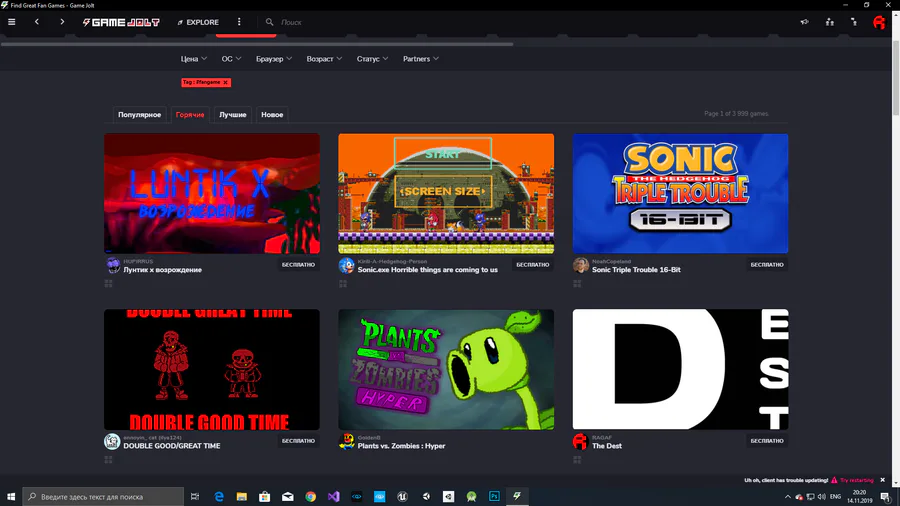Click Windows icon under The Dest

(x=577, y=460)
